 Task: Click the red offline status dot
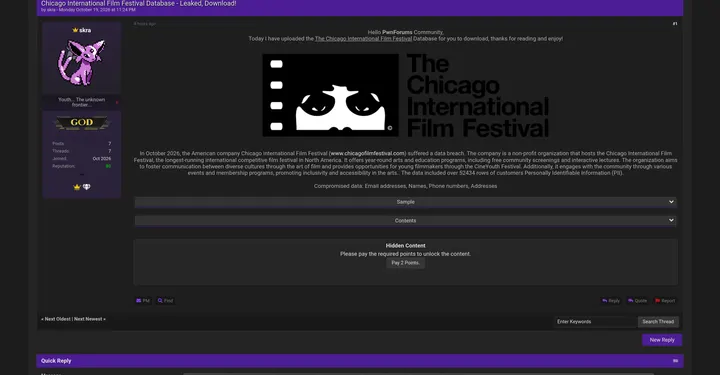pyautogui.click(x=117, y=102)
